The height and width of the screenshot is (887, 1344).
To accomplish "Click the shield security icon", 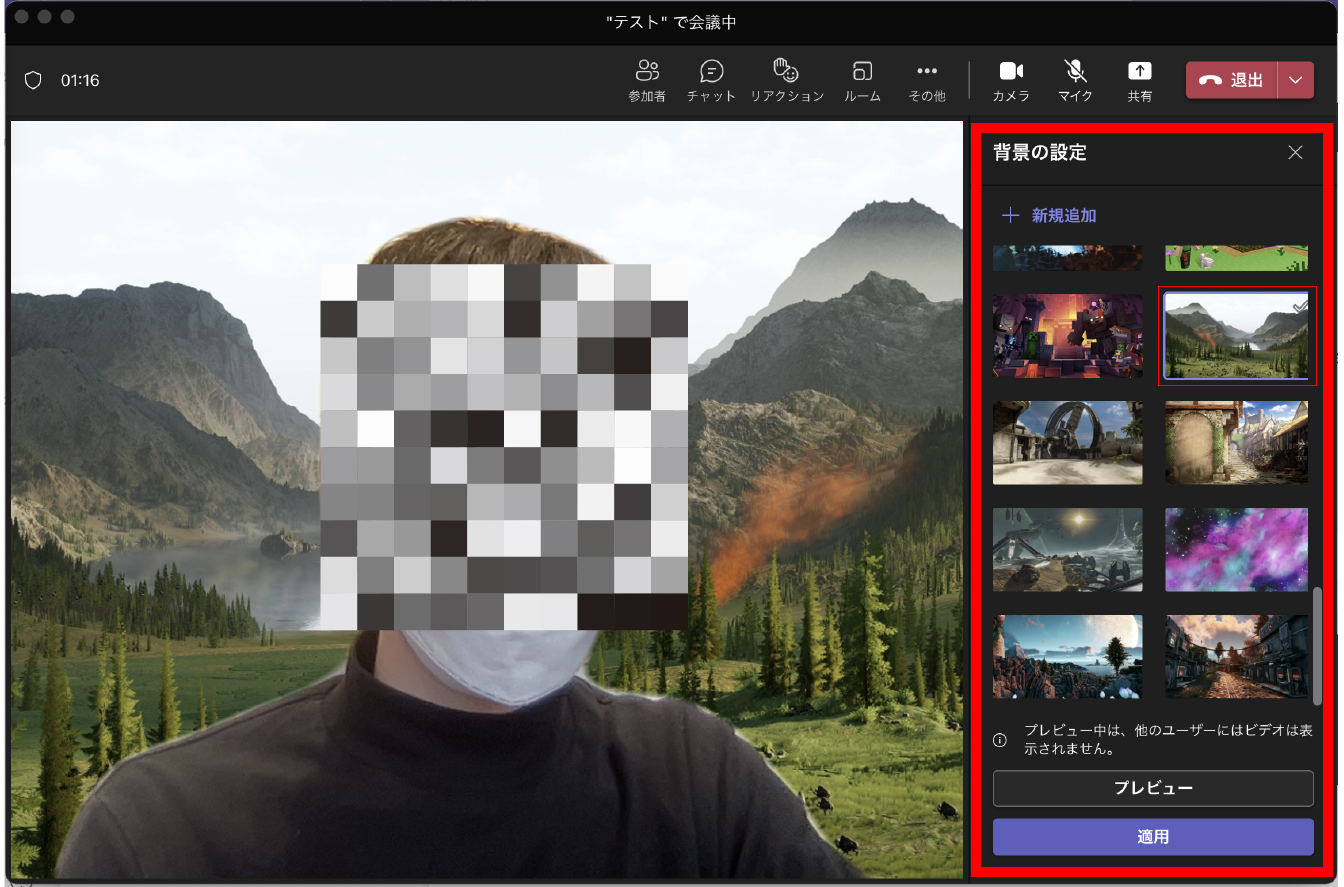I will pos(33,81).
